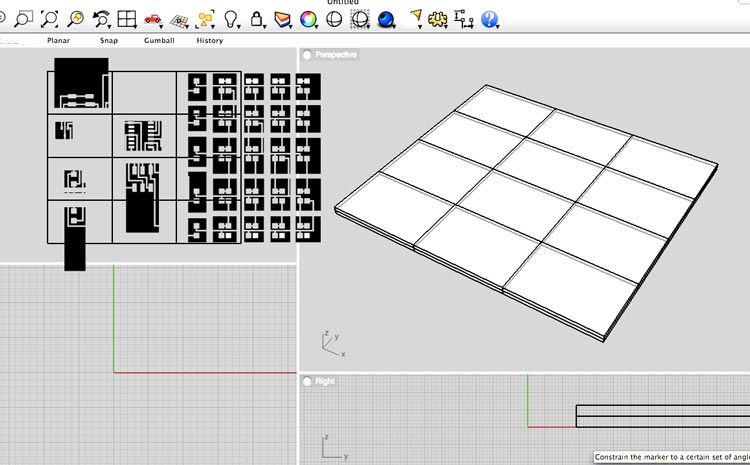Click the Zoom Selected yellow magnifier icon

[x=76, y=19]
